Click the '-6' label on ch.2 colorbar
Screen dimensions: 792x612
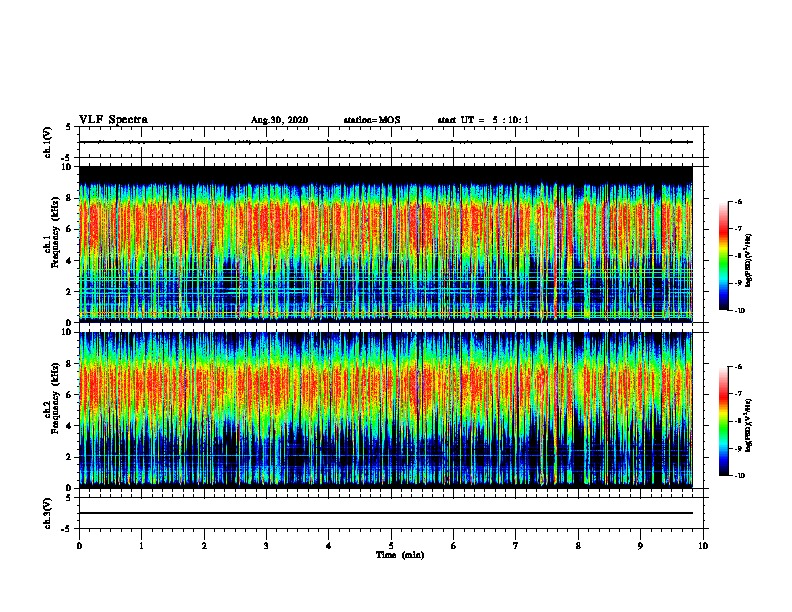pyautogui.click(x=739, y=367)
